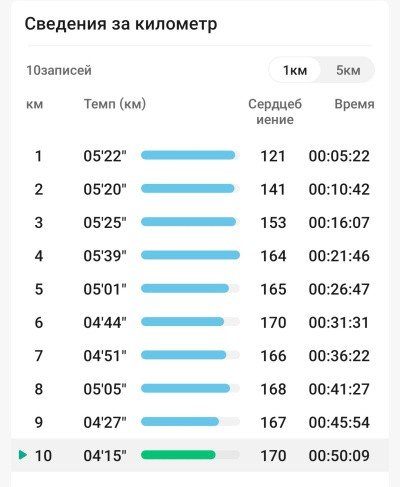
Task: Open the kilometer 1 row with pace 05'22"
Action: pyautogui.click(x=200, y=156)
